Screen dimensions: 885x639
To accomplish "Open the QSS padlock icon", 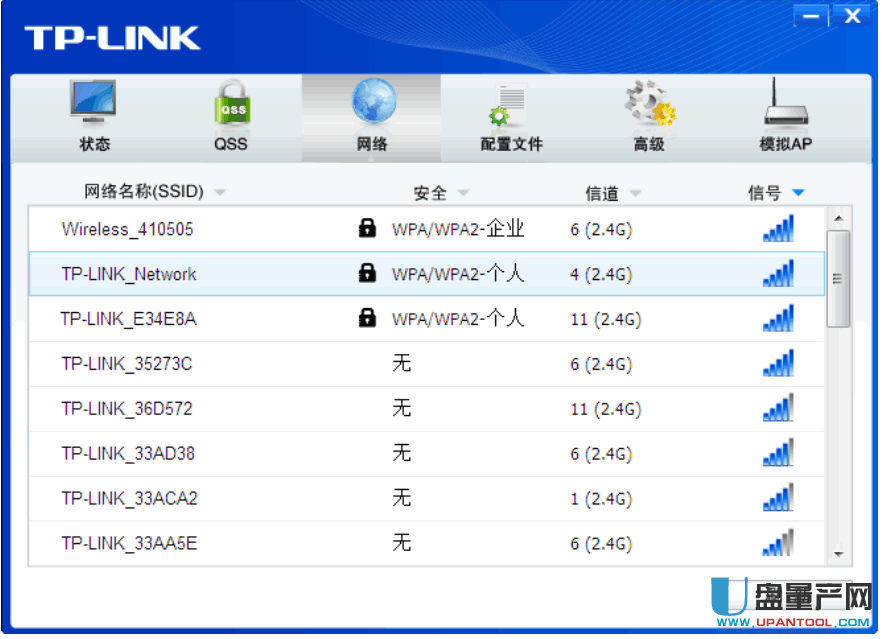I will tap(231, 102).
